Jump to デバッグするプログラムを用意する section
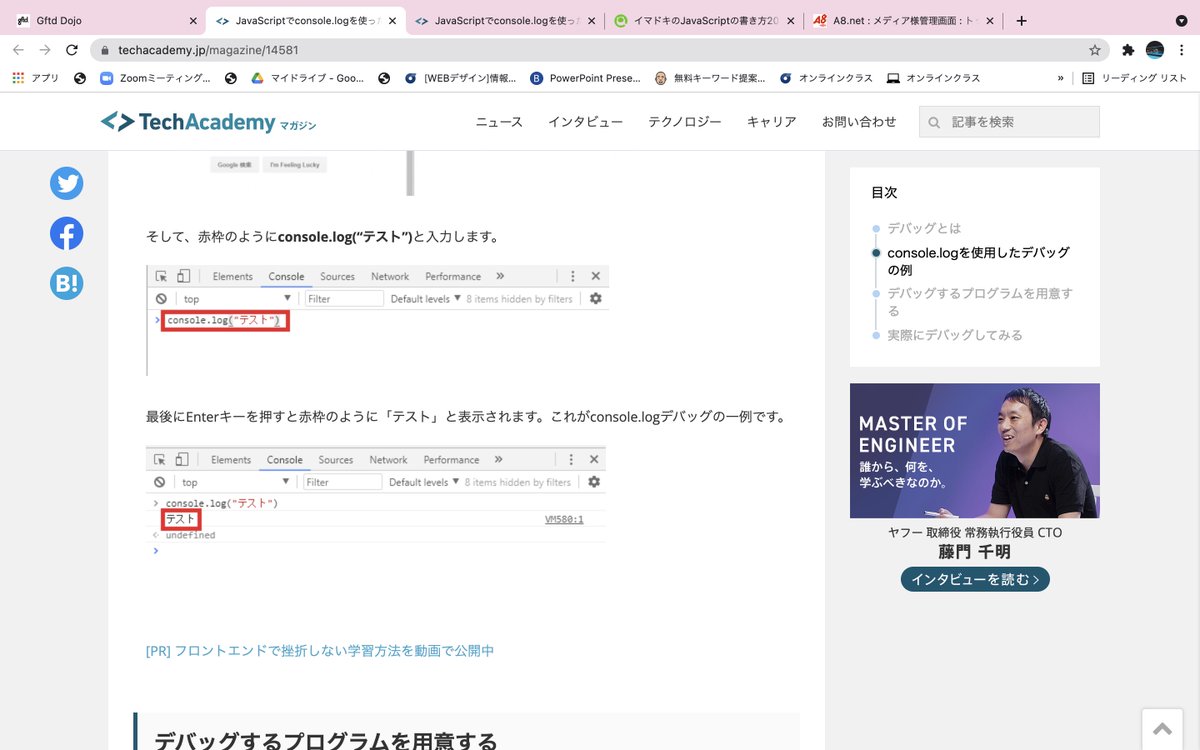 click(x=979, y=302)
